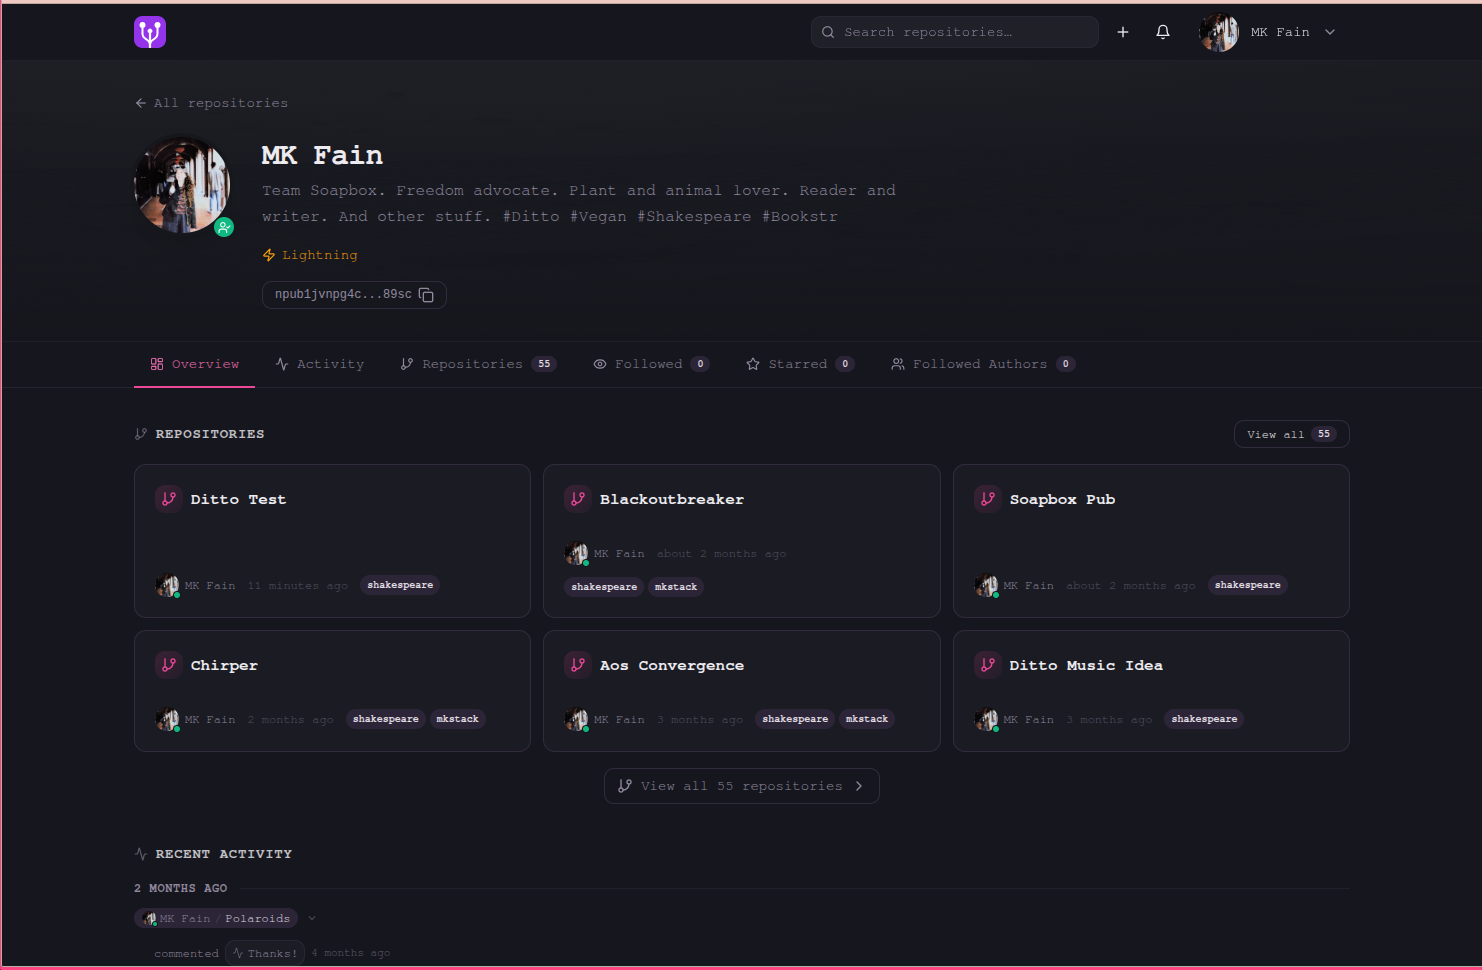Click author avatar on Ditto Test card
The height and width of the screenshot is (970, 1482).
tap(167, 586)
